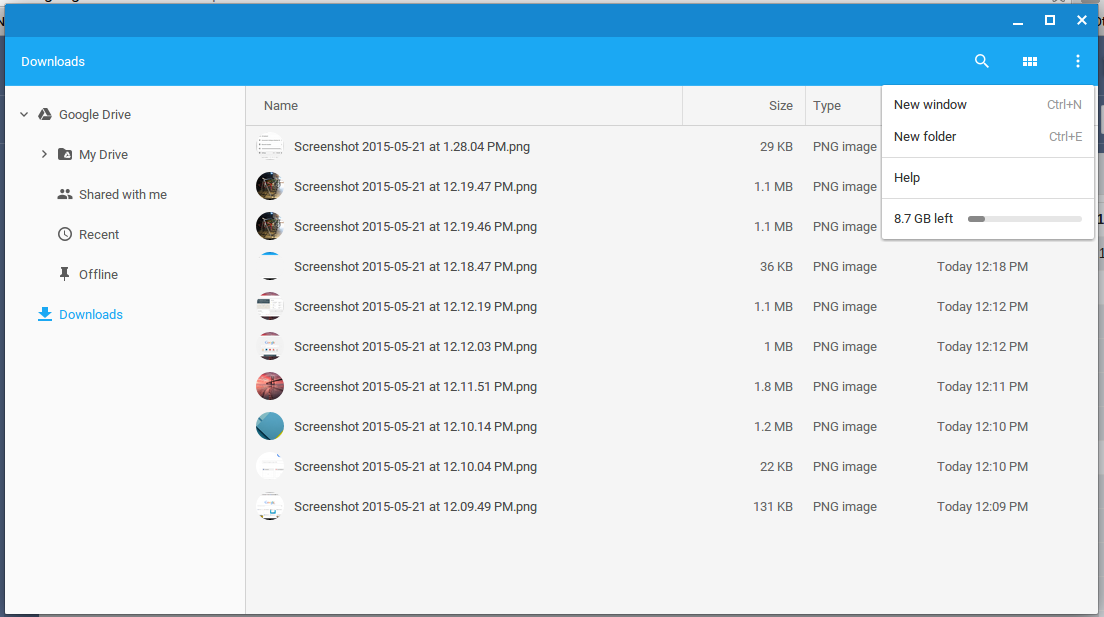Click the Google Drive logo icon
This screenshot has height=617, width=1104.
pos(44,114)
